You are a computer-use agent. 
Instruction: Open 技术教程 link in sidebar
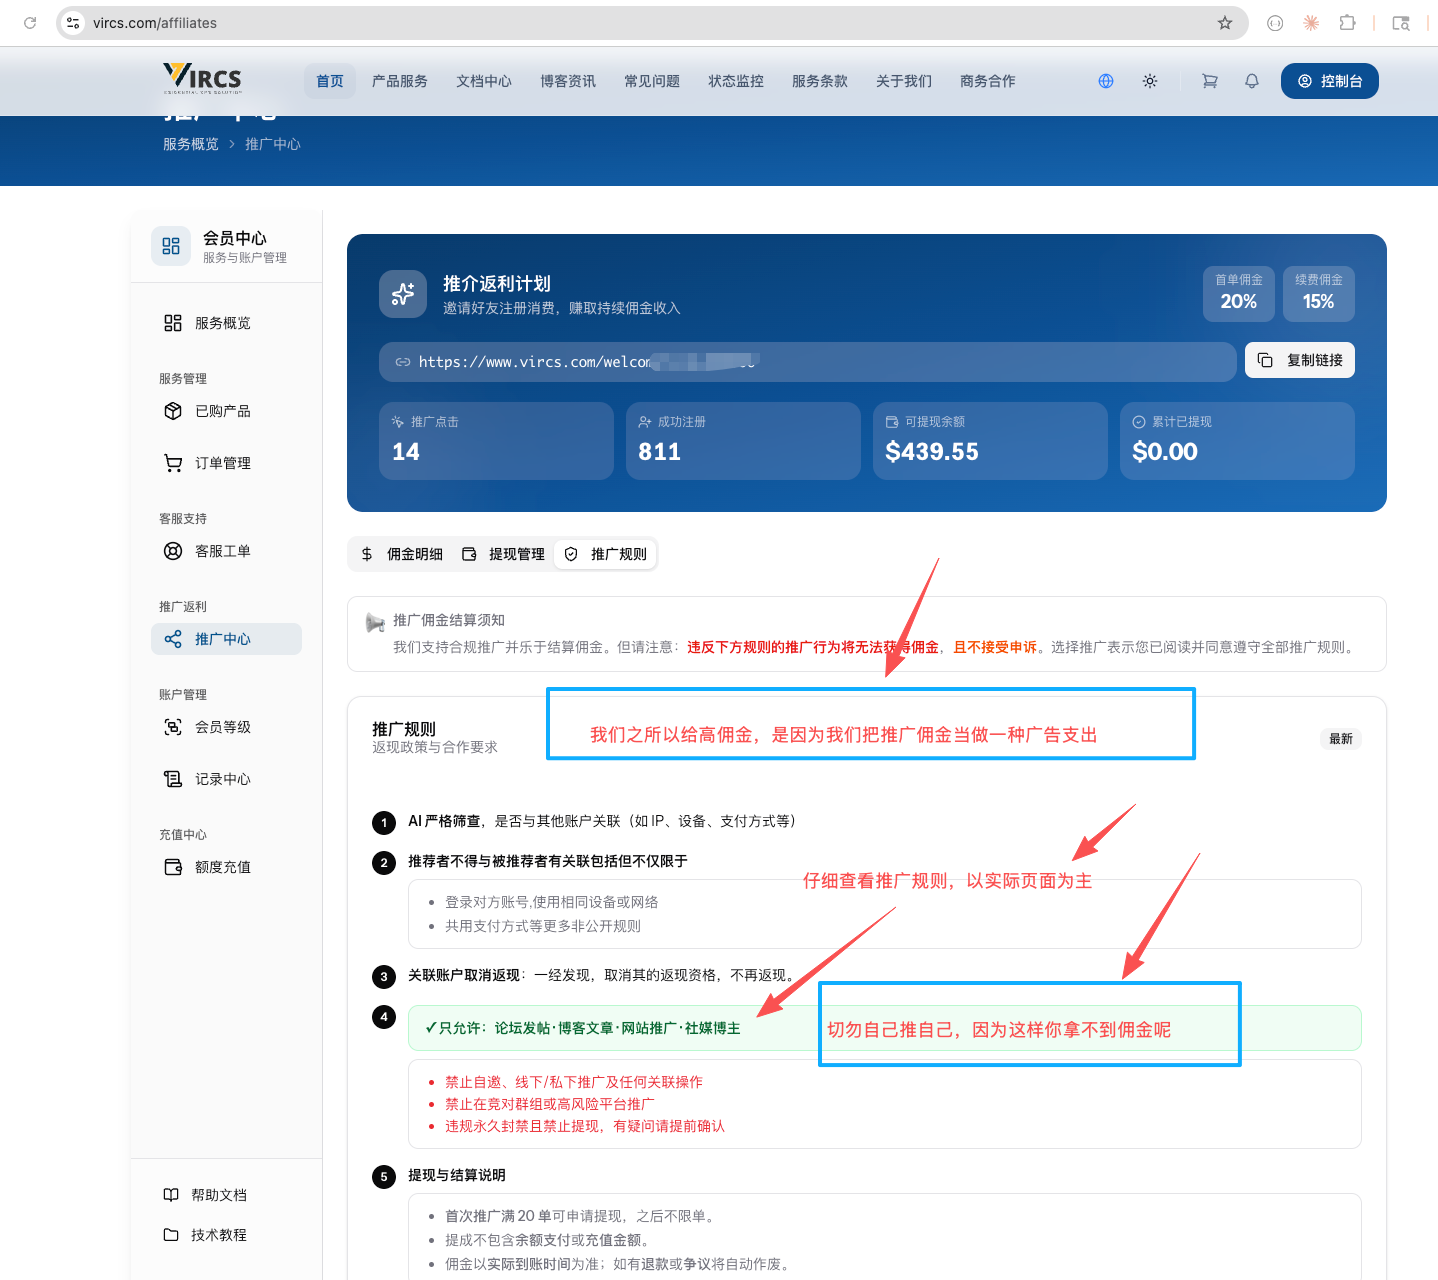206,1235
